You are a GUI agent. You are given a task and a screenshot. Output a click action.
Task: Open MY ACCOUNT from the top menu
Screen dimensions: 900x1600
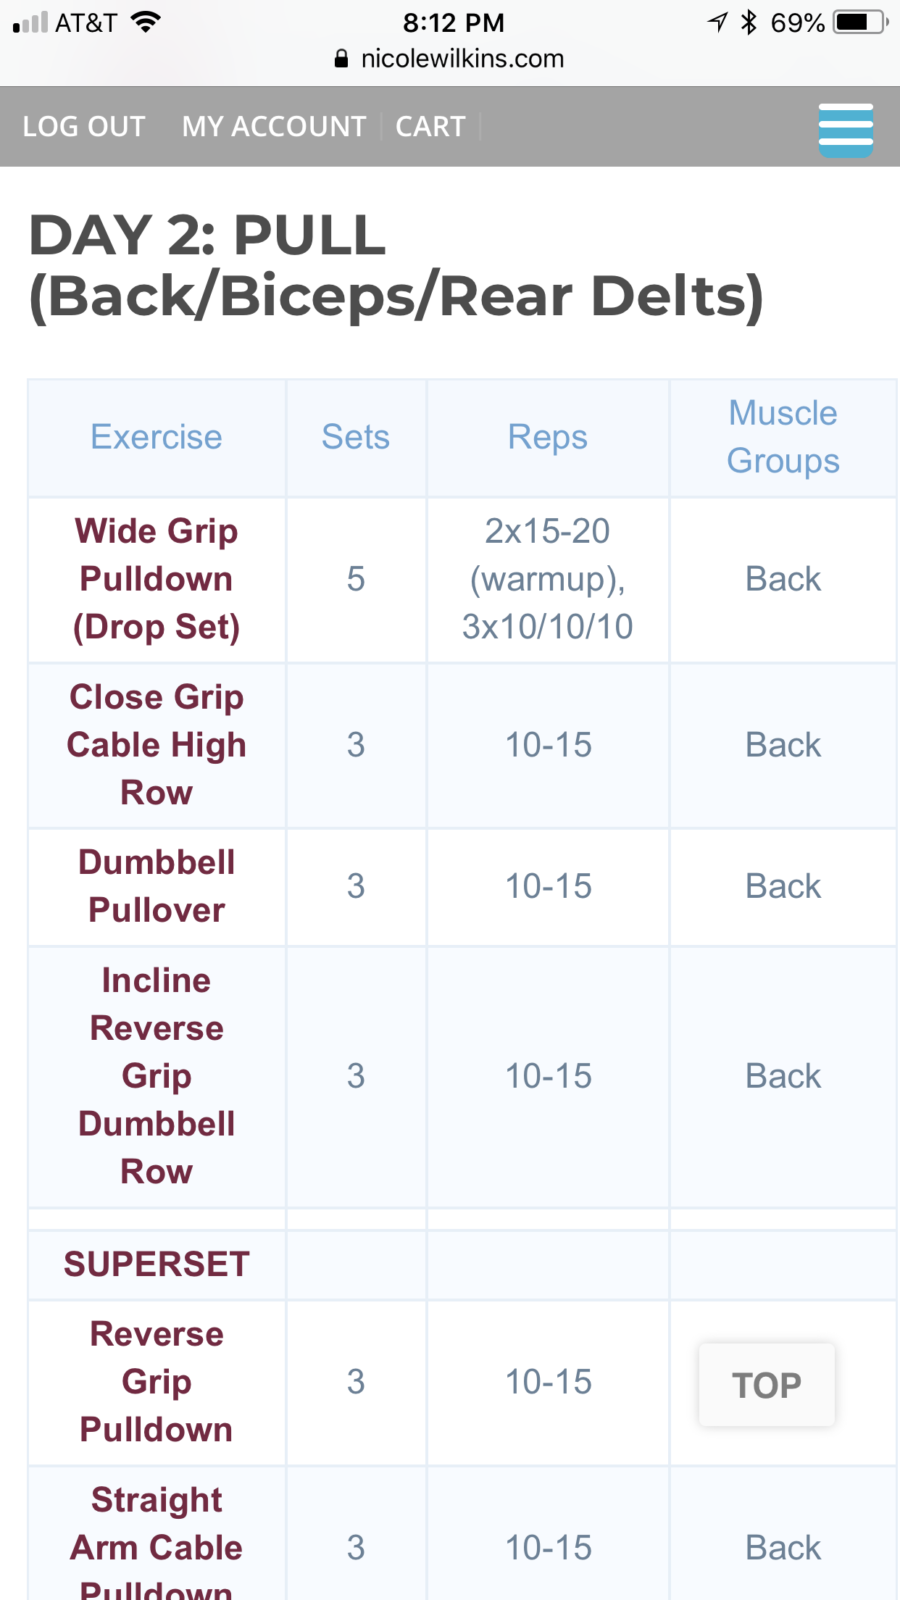click(x=274, y=127)
